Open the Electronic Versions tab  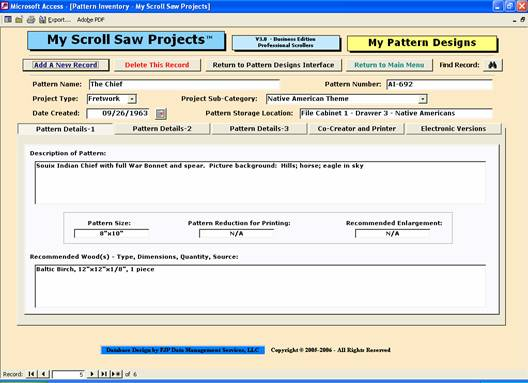[x=453, y=129]
